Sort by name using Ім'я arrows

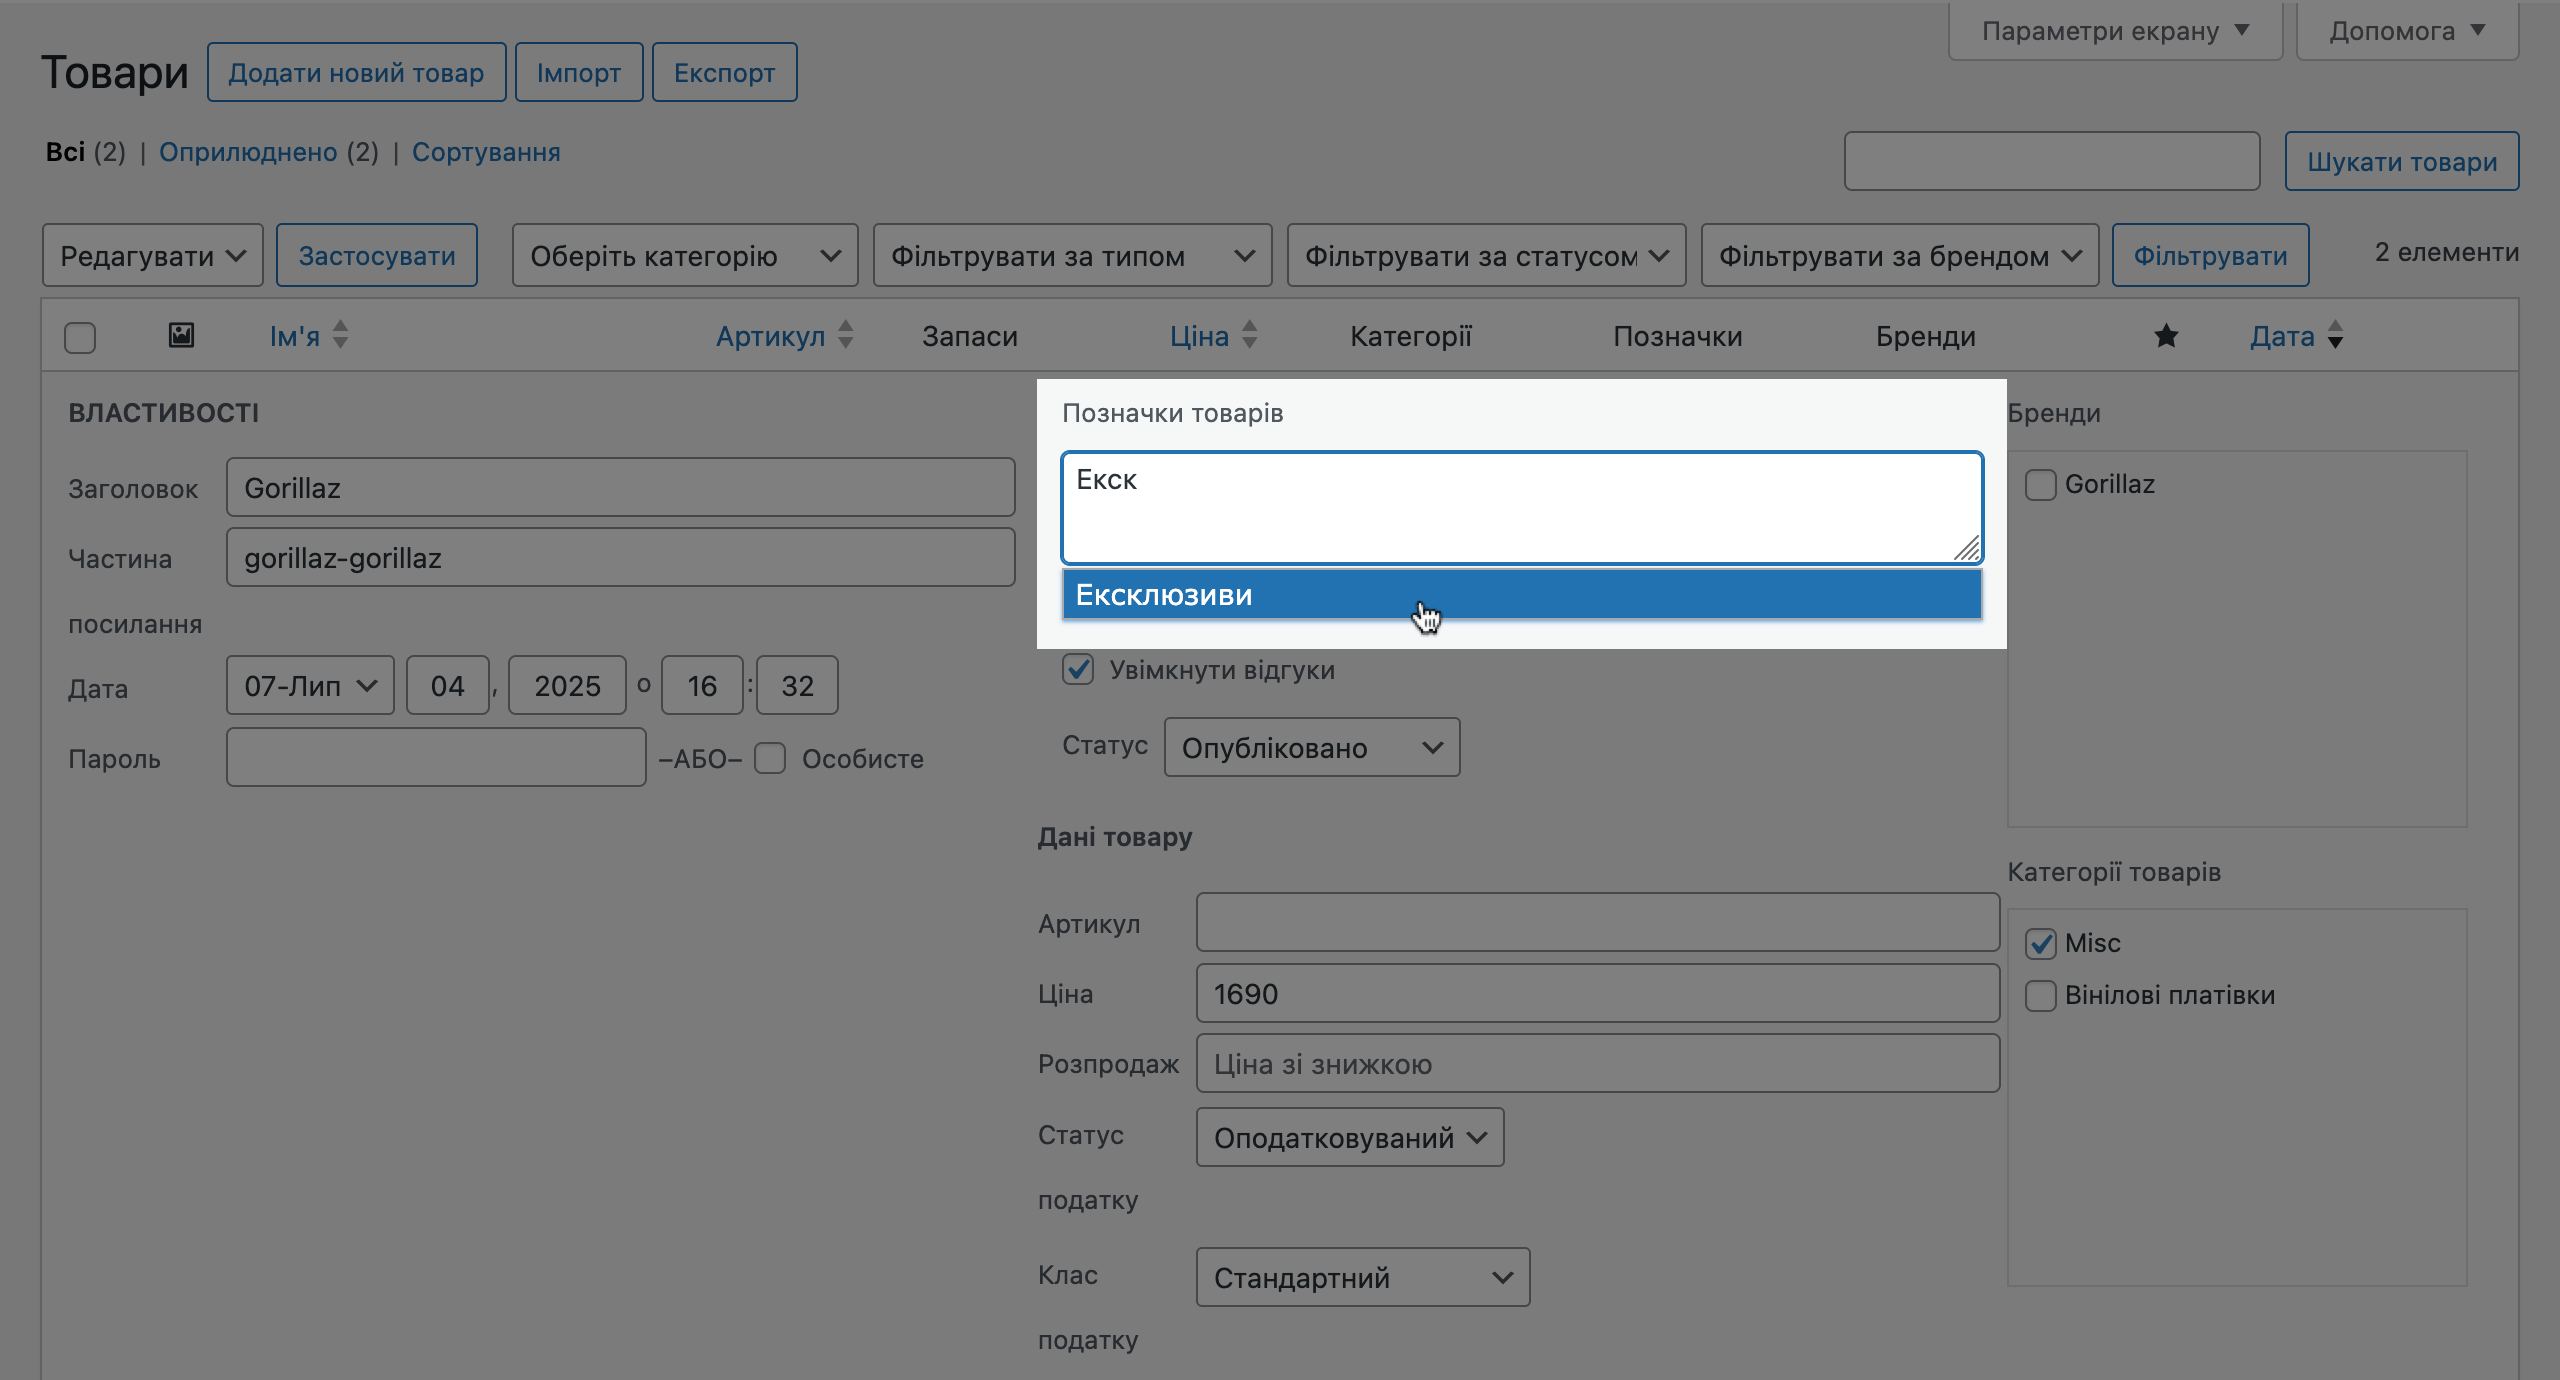340,335
